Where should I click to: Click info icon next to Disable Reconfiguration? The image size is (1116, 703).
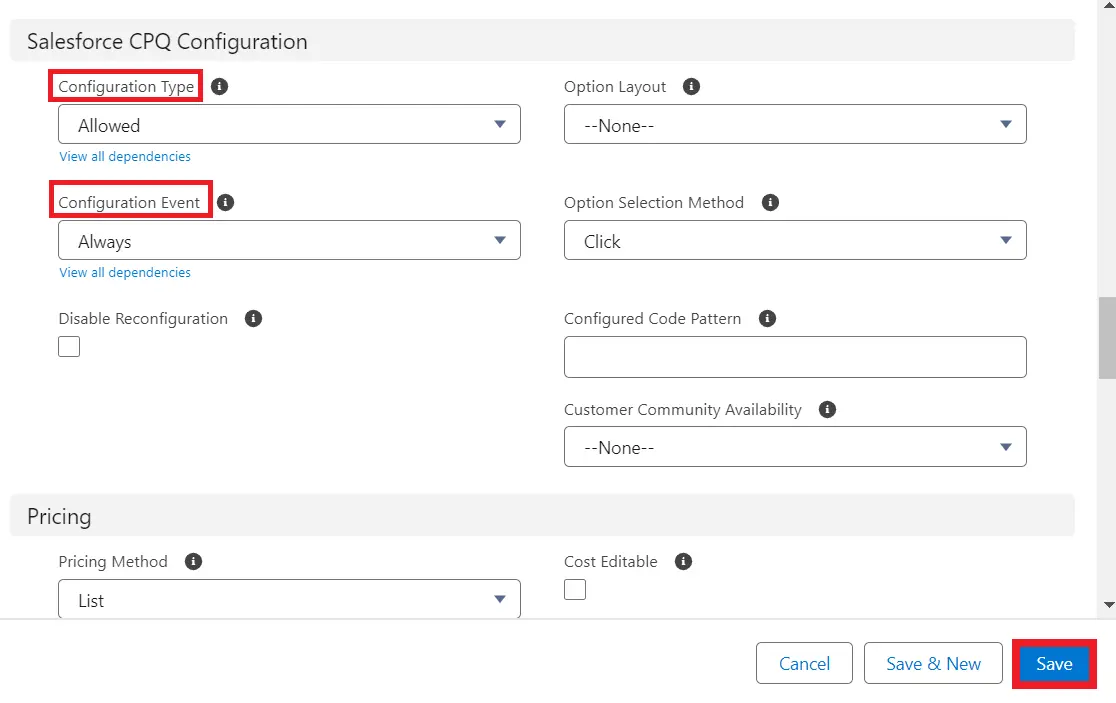[254, 319]
